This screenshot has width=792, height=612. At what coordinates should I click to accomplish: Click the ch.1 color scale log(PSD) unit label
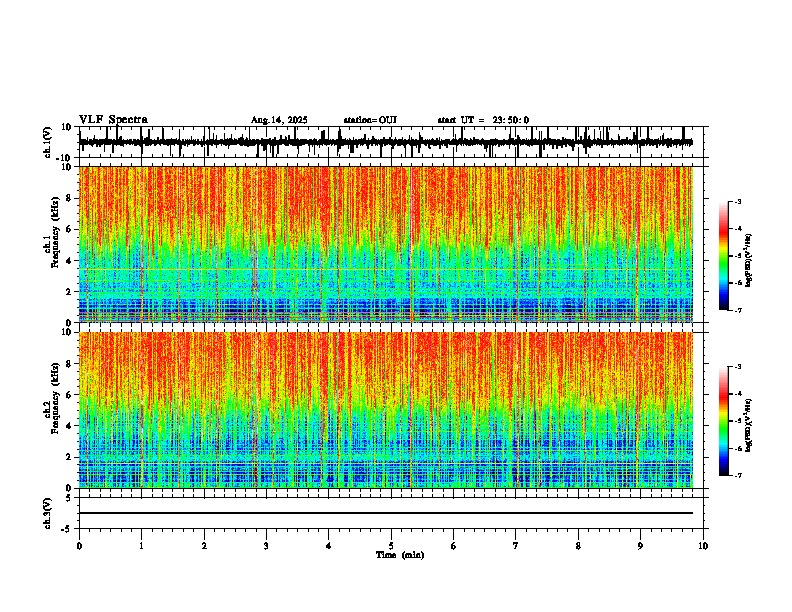(x=748, y=260)
